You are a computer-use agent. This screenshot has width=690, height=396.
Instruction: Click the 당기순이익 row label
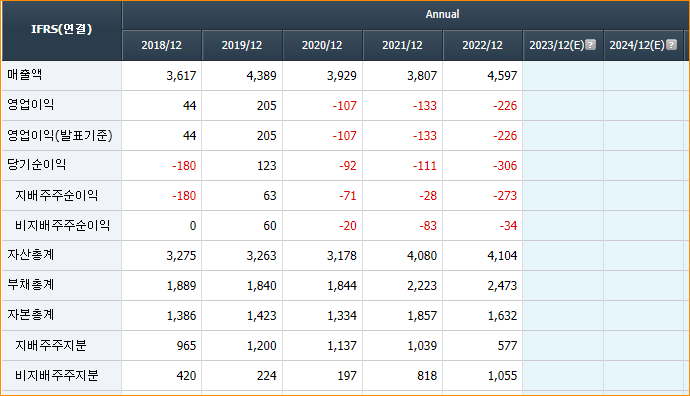point(37,165)
